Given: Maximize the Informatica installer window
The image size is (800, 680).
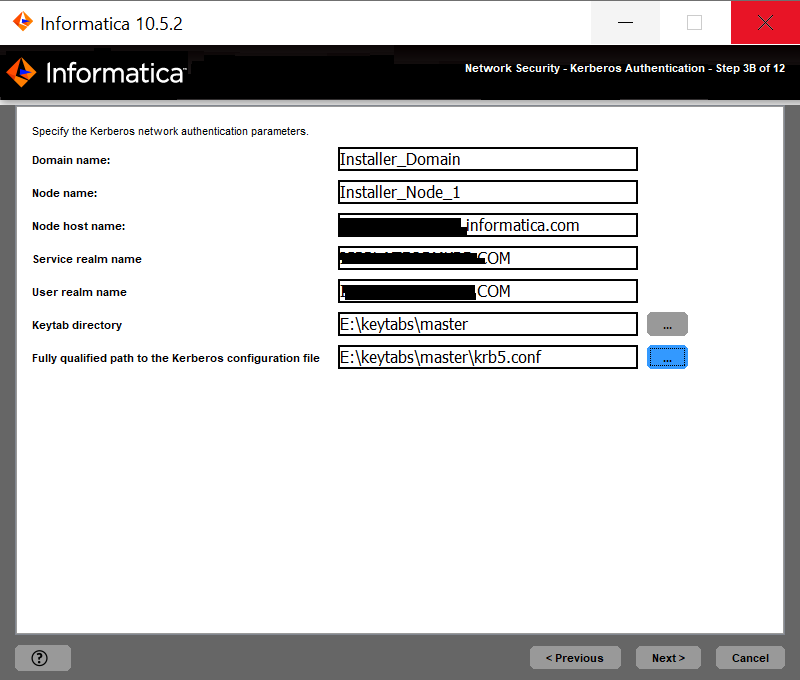Looking at the screenshot, I should click(x=694, y=22).
